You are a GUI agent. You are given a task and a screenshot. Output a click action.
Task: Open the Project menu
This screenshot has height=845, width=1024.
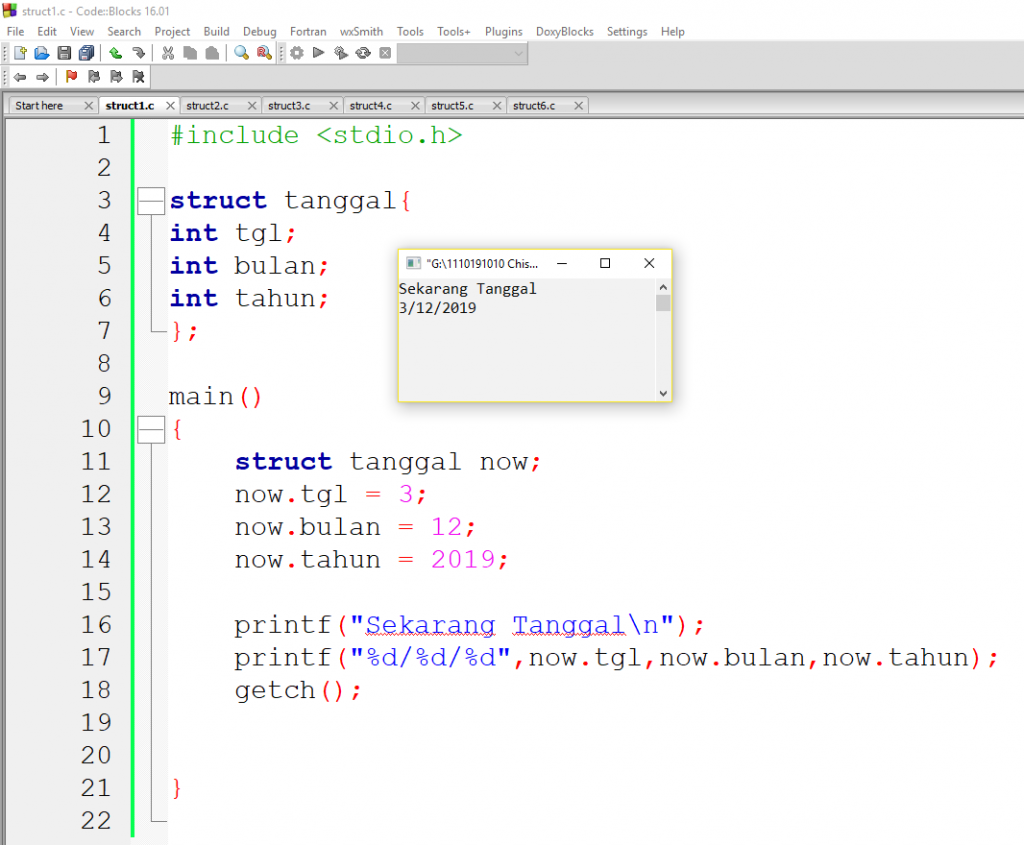pos(172,31)
